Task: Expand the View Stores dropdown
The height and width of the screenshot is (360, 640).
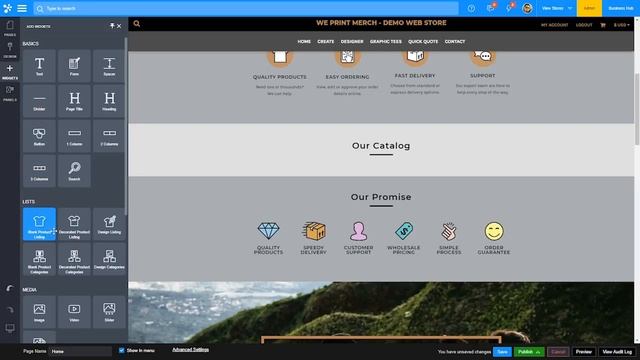Action: (x=557, y=8)
